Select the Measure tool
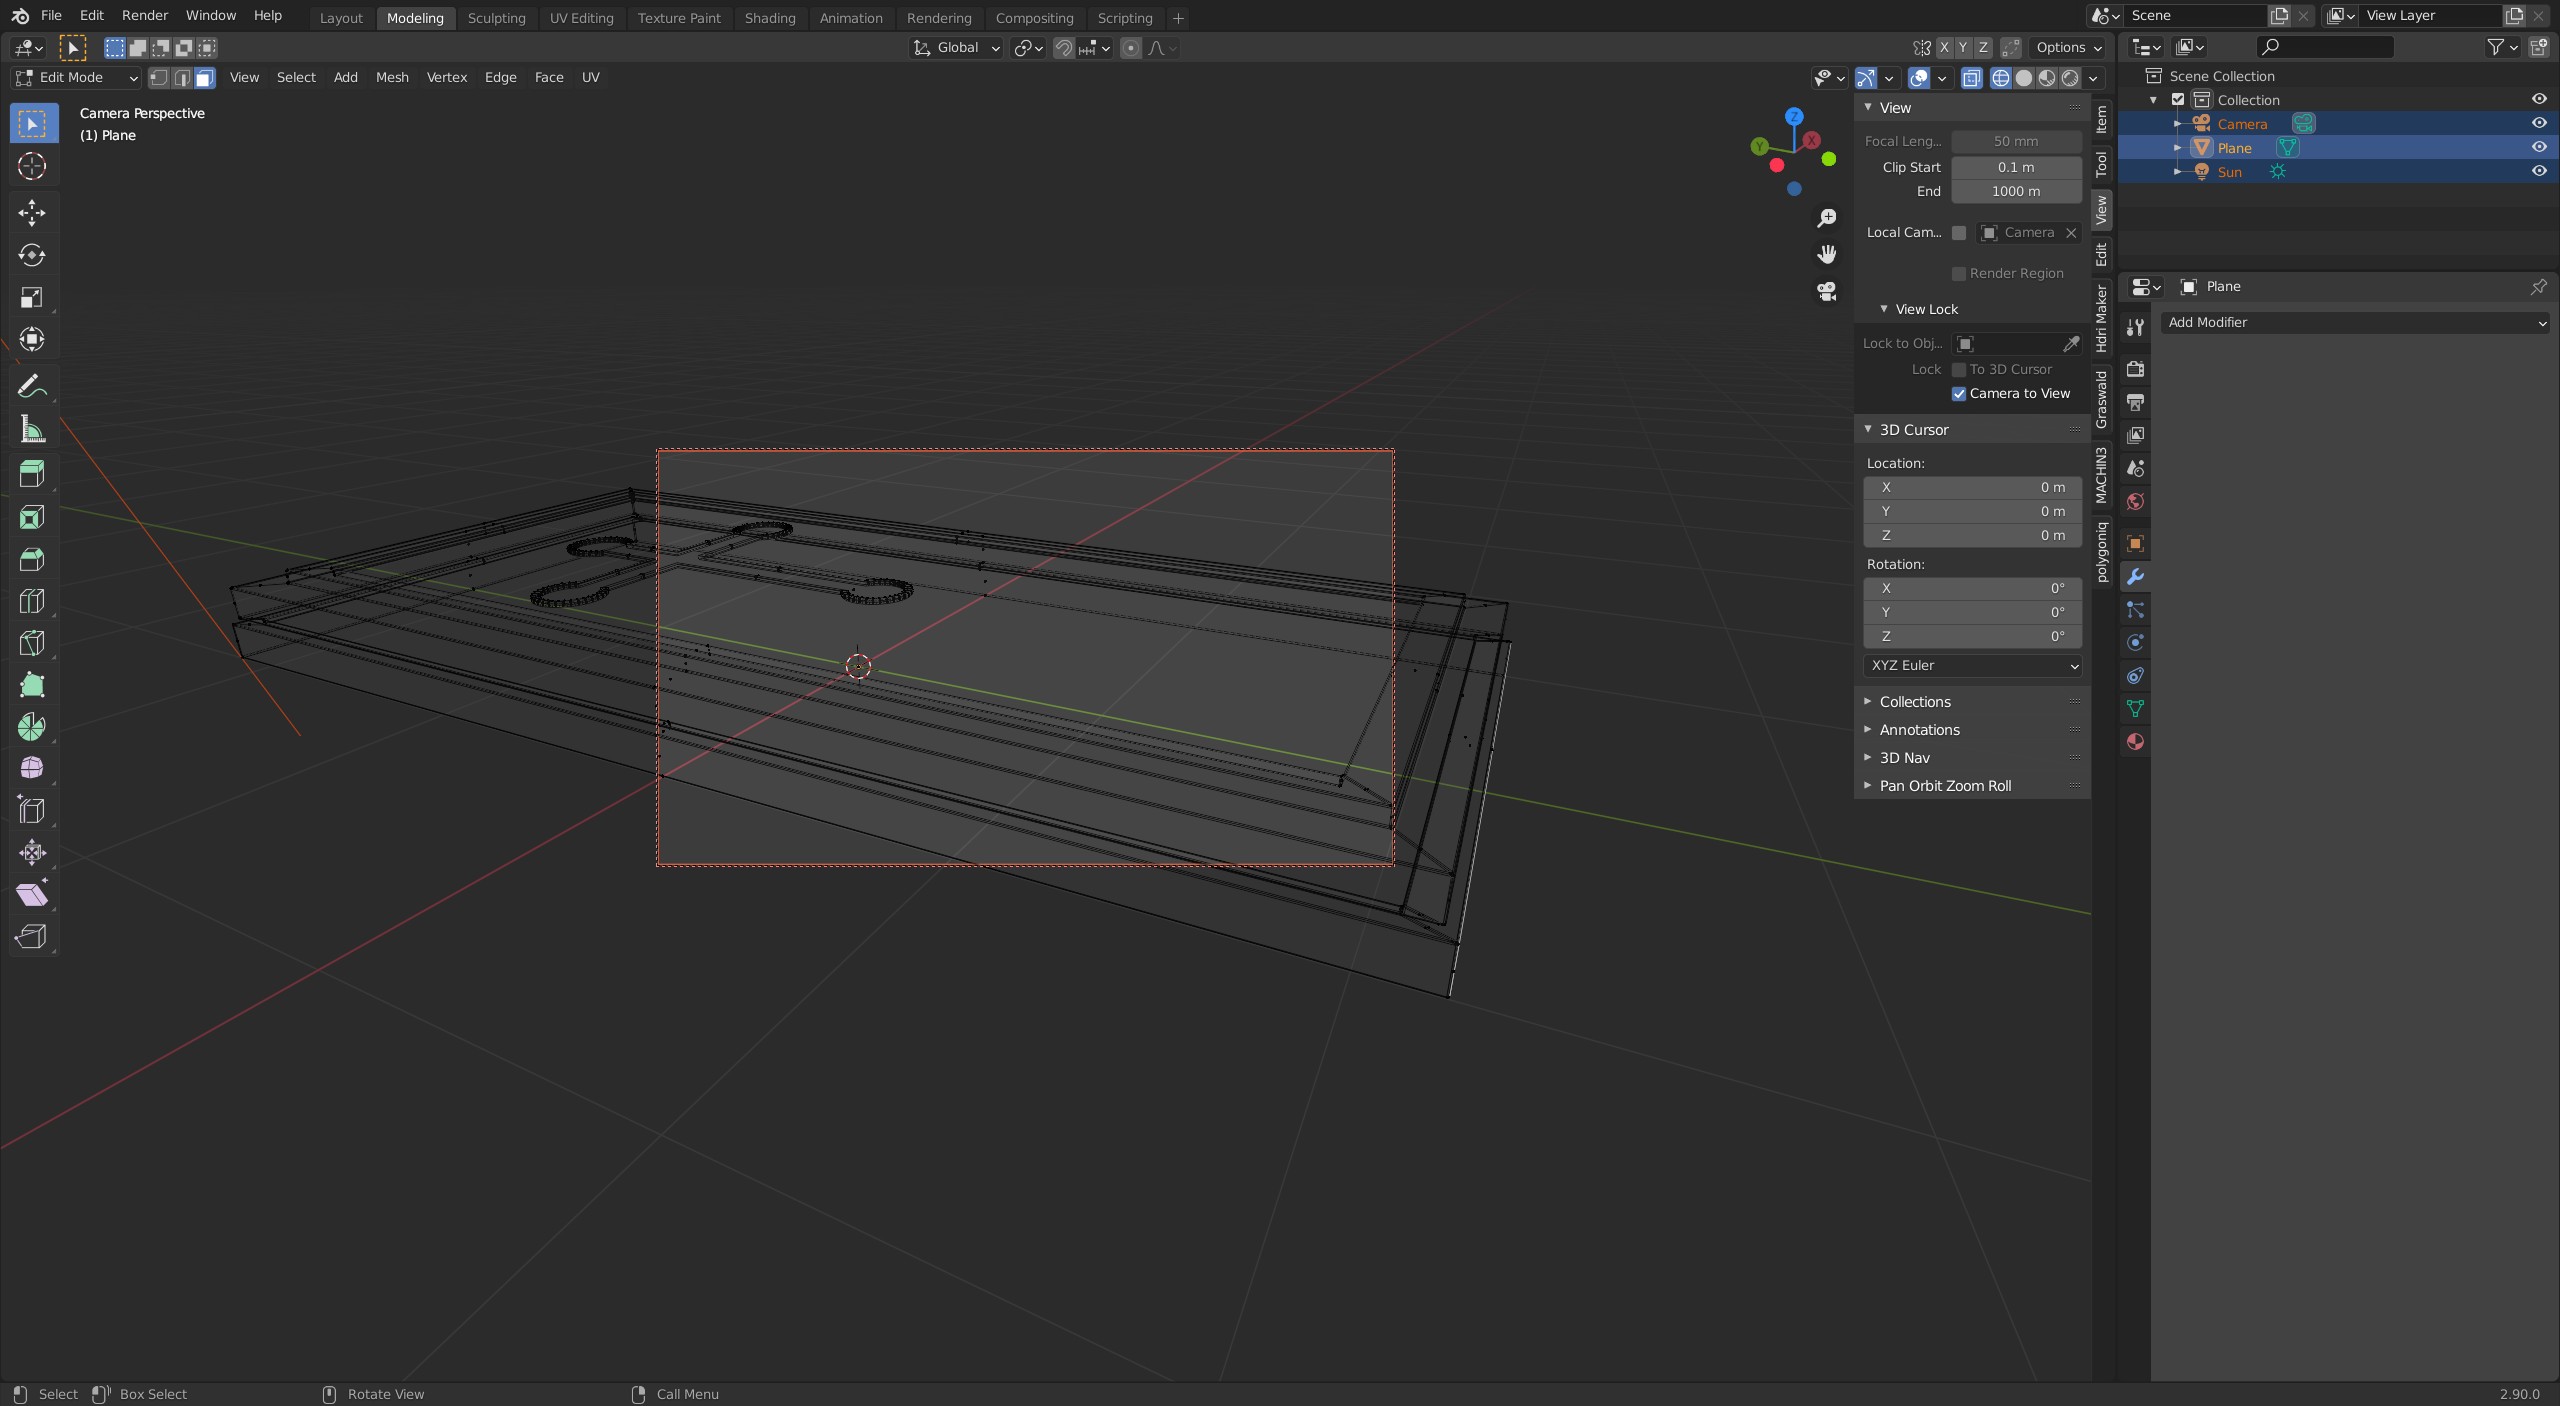The height and width of the screenshot is (1406, 2560). (32, 430)
